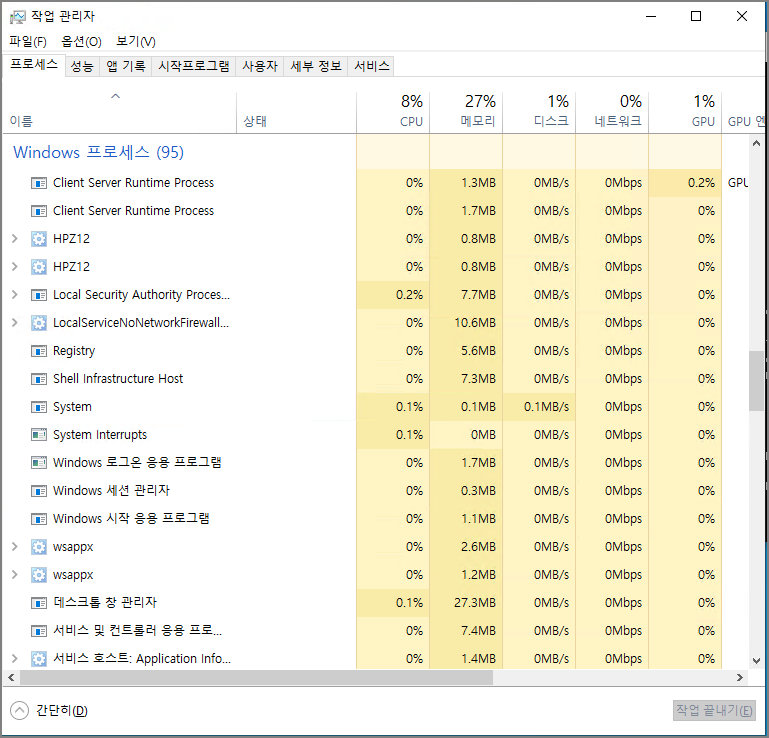Click the horizontal scrollbar right arrow
Screen dimensions: 769x738
click(x=740, y=678)
